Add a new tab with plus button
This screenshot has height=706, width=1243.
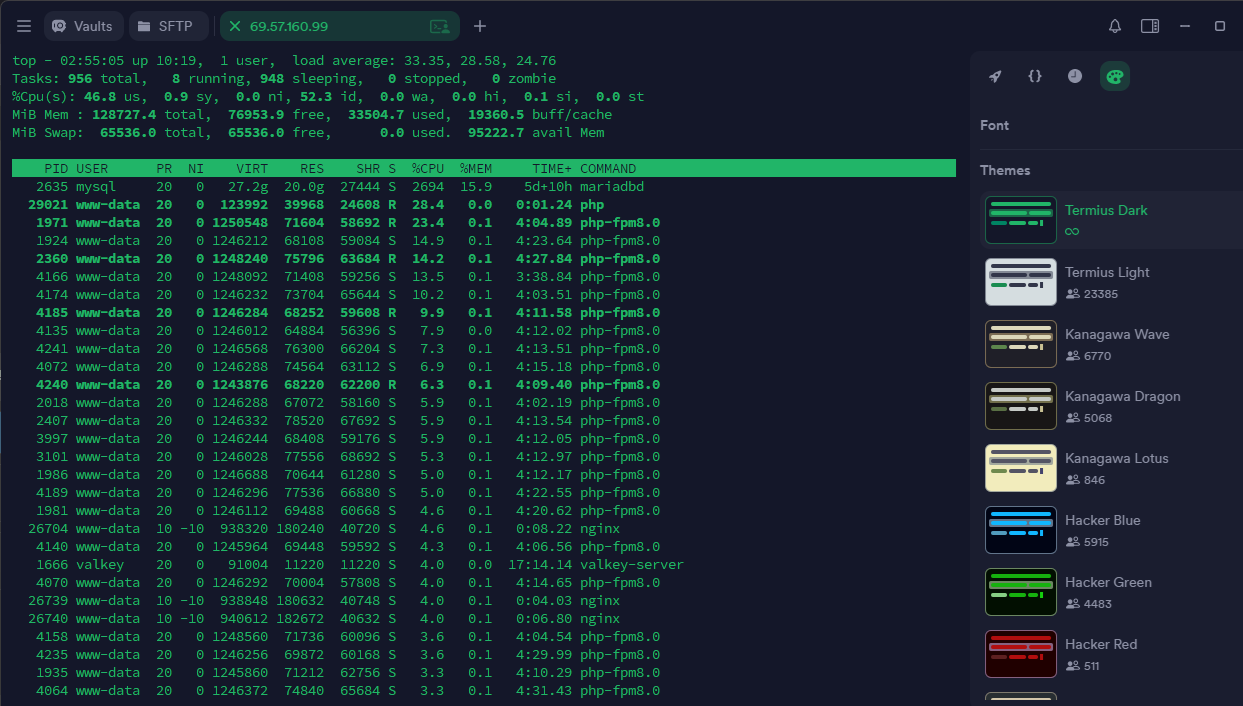tap(480, 26)
